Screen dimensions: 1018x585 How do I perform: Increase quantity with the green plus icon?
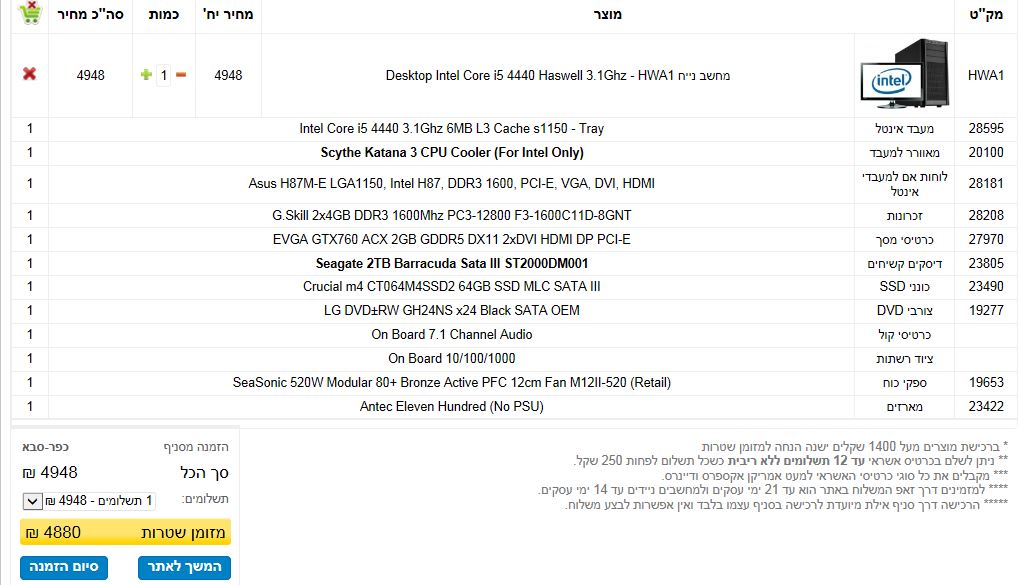(146, 75)
